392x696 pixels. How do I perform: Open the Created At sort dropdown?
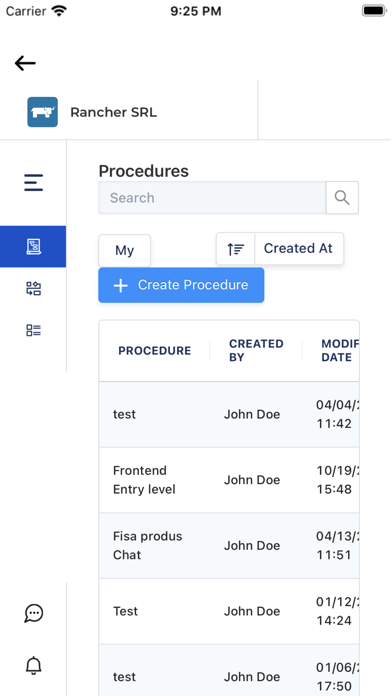point(299,249)
